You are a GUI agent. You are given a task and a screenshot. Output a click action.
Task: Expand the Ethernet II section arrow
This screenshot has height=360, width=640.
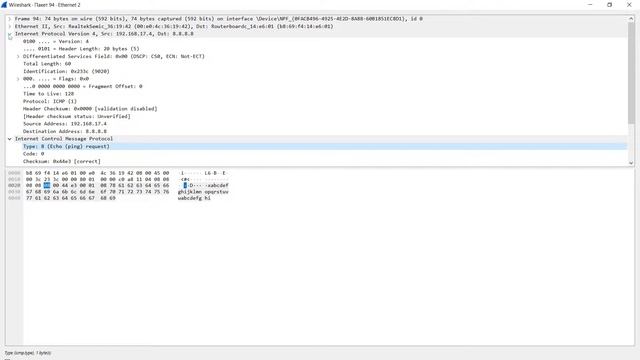[9, 26]
